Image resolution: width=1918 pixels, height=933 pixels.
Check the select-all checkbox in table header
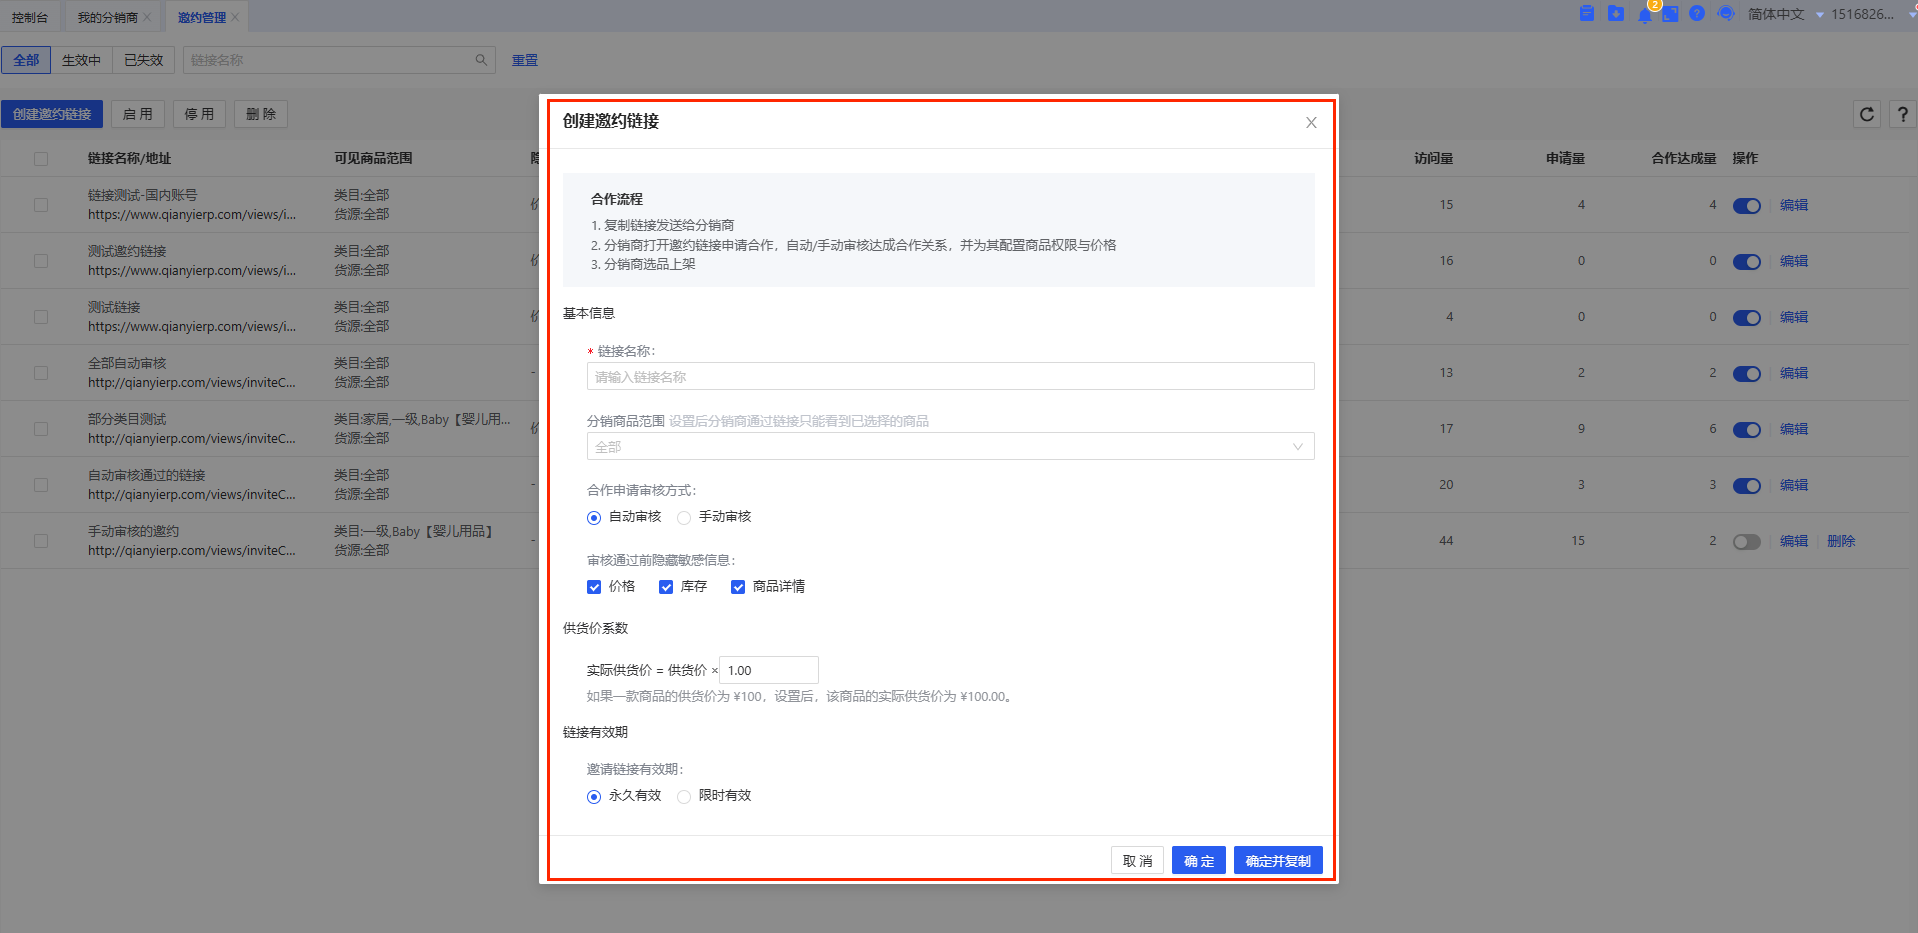(x=41, y=158)
